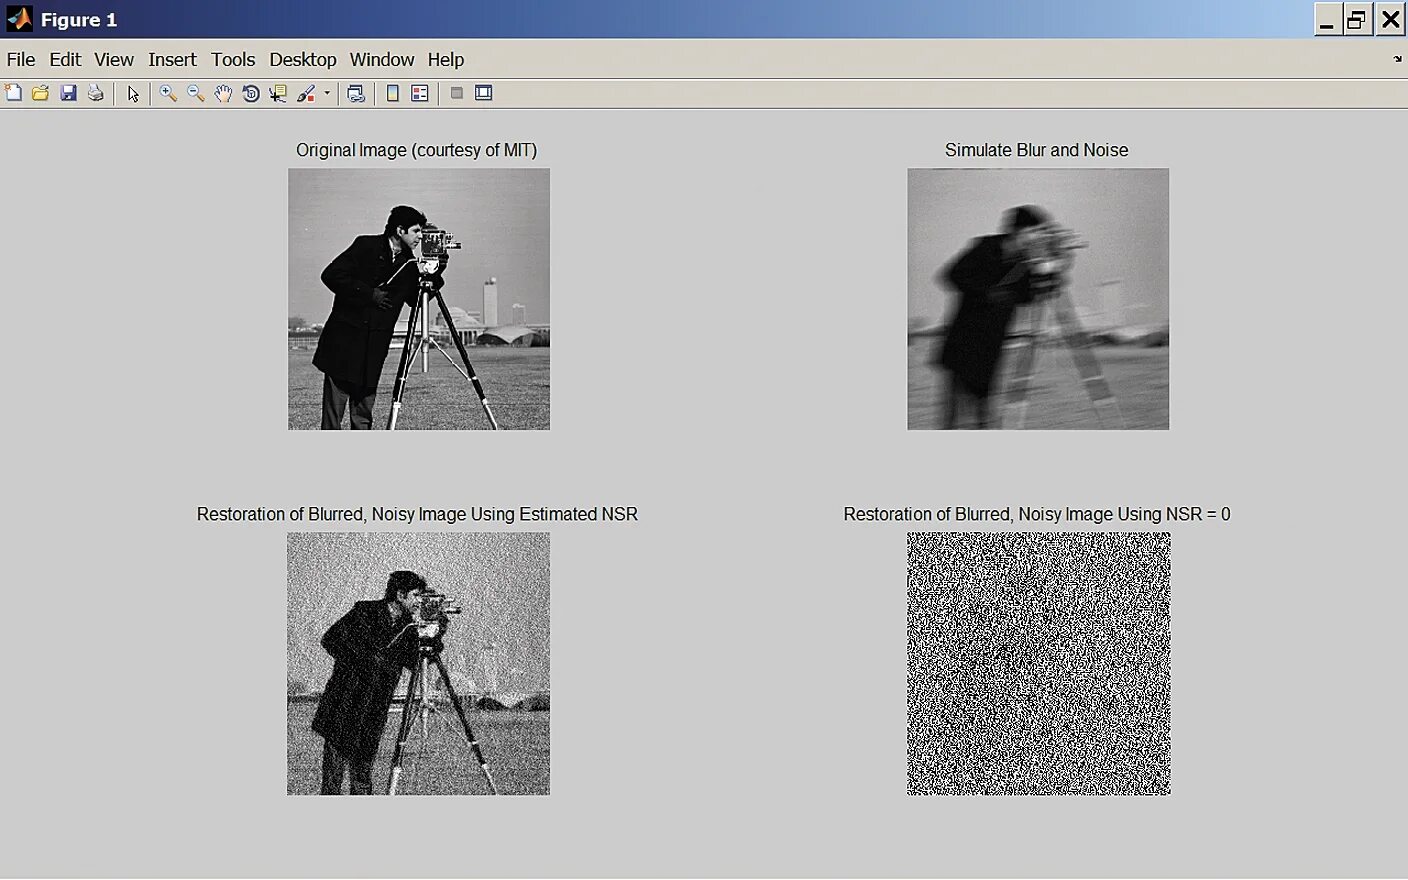The height and width of the screenshot is (880, 1408).
Task: Open the Insert menu
Action: 172,60
